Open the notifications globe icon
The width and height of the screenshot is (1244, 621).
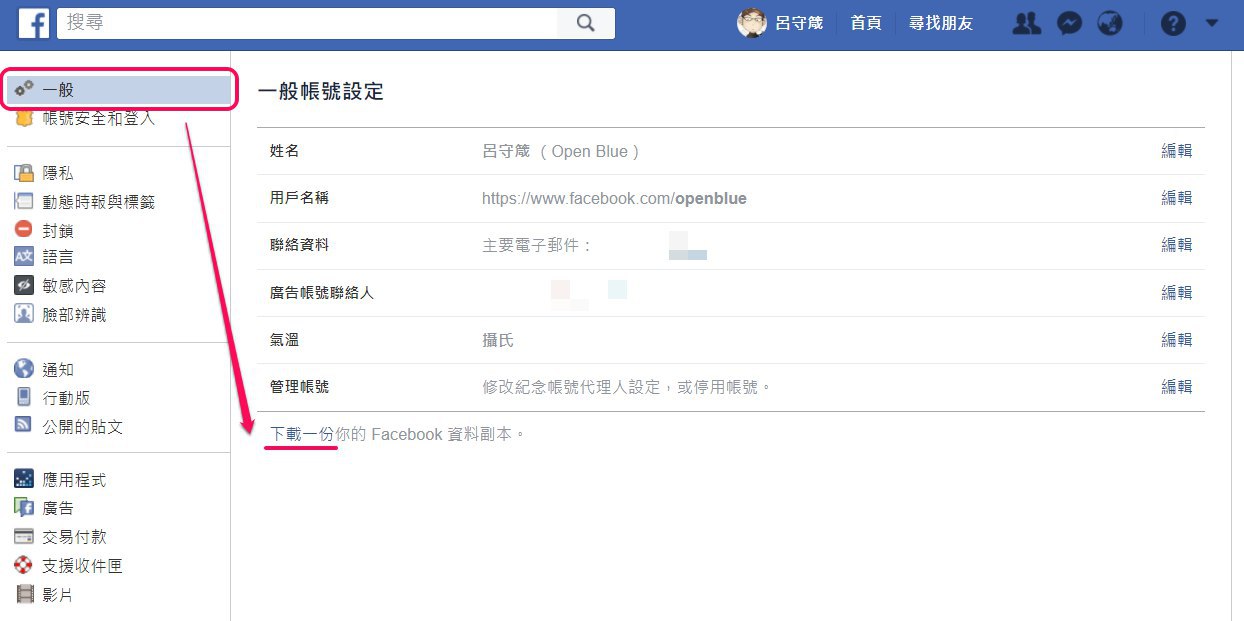pyautogui.click(x=1110, y=23)
